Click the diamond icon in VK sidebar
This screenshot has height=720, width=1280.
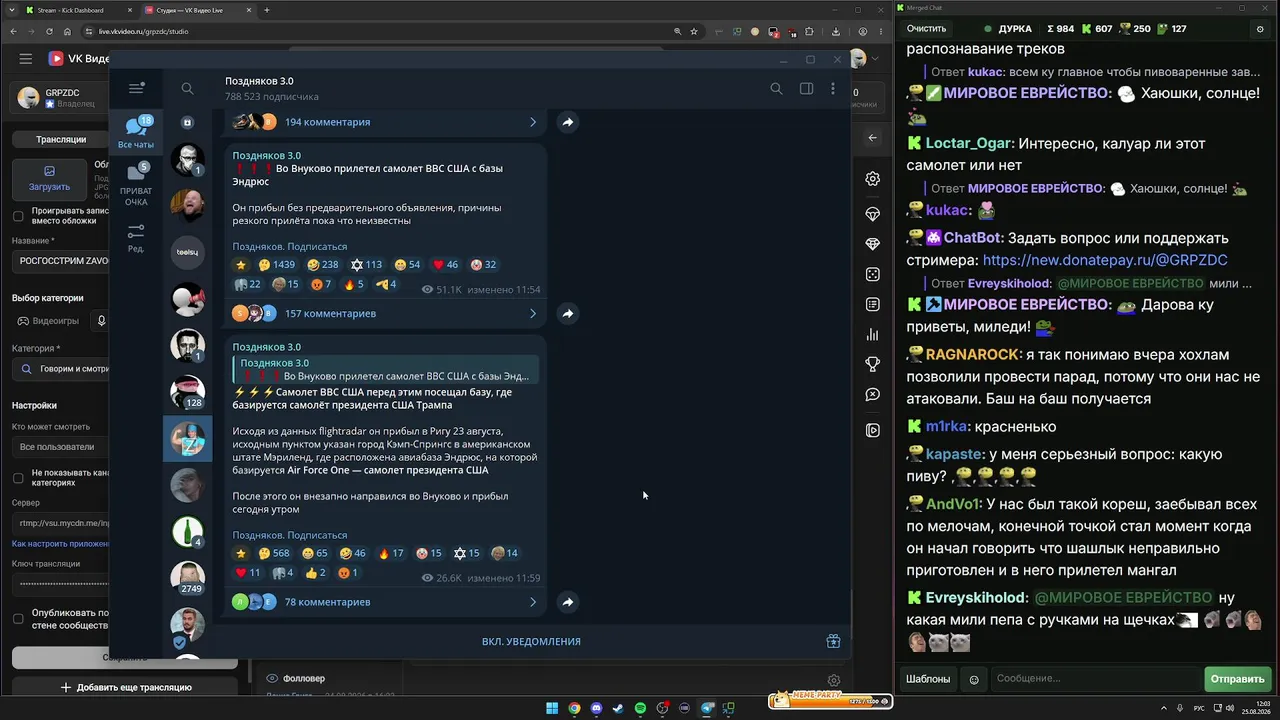(x=873, y=244)
